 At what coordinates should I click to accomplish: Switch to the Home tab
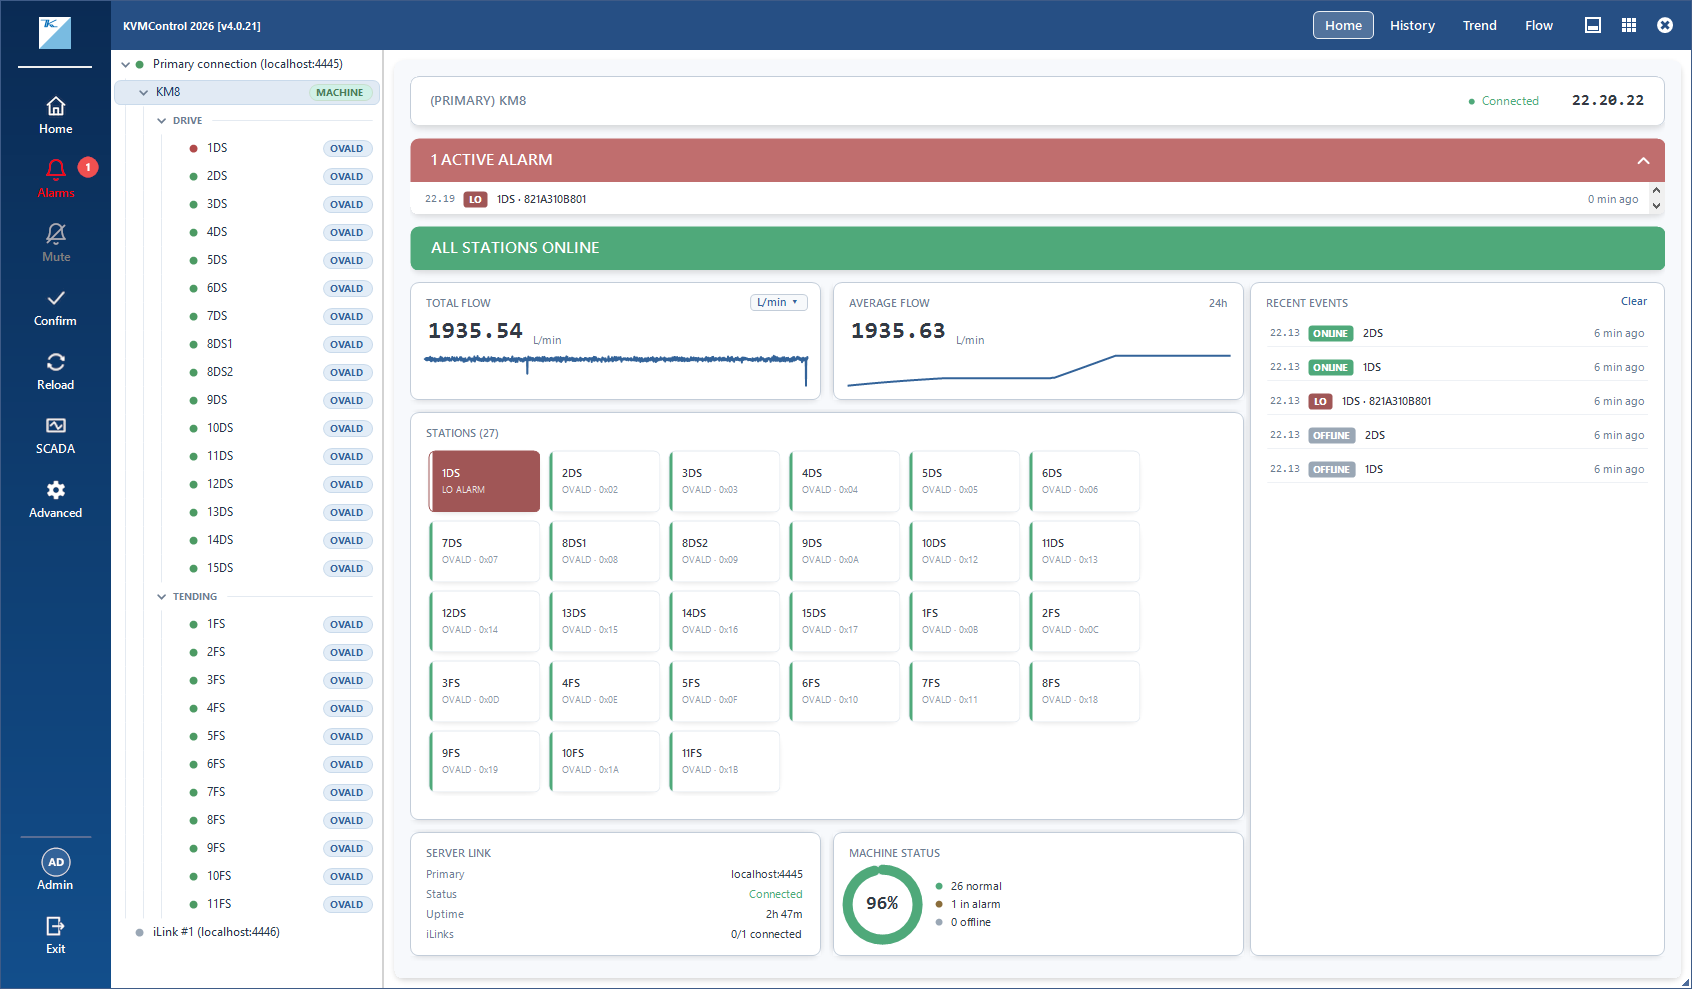[x=1343, y=25]
